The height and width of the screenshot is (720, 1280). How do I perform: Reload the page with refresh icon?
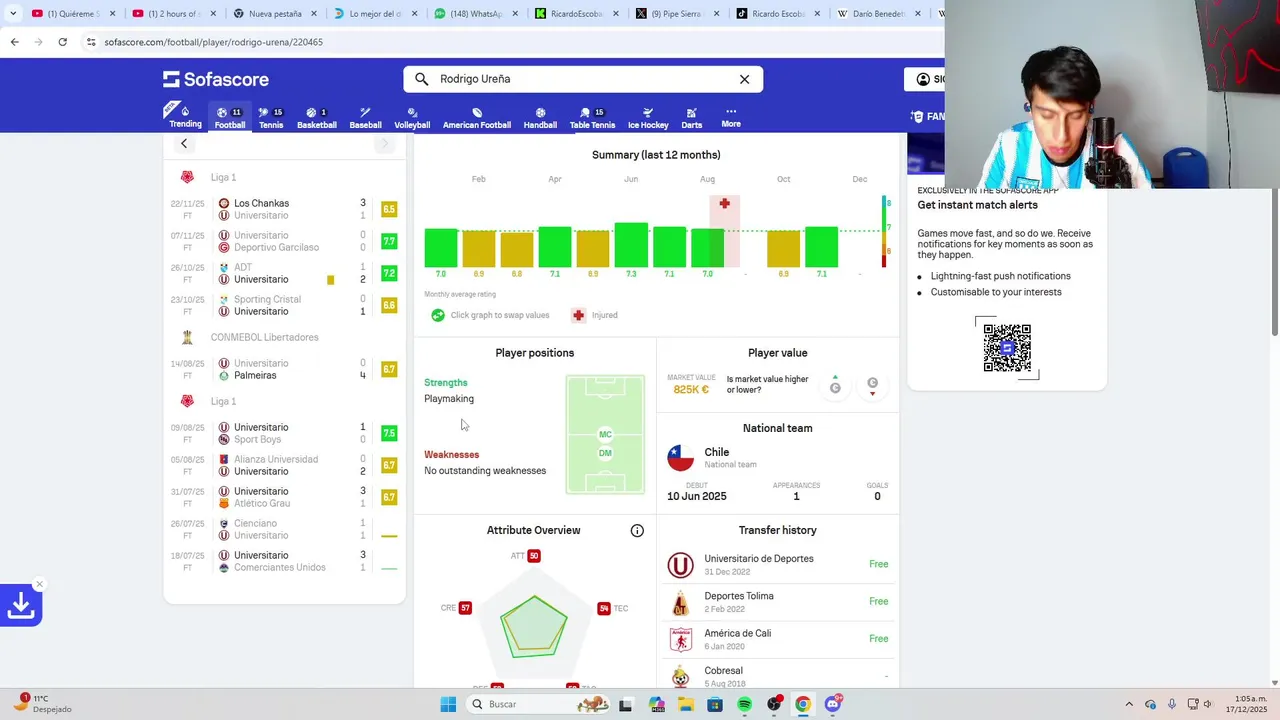pos(62,42)
